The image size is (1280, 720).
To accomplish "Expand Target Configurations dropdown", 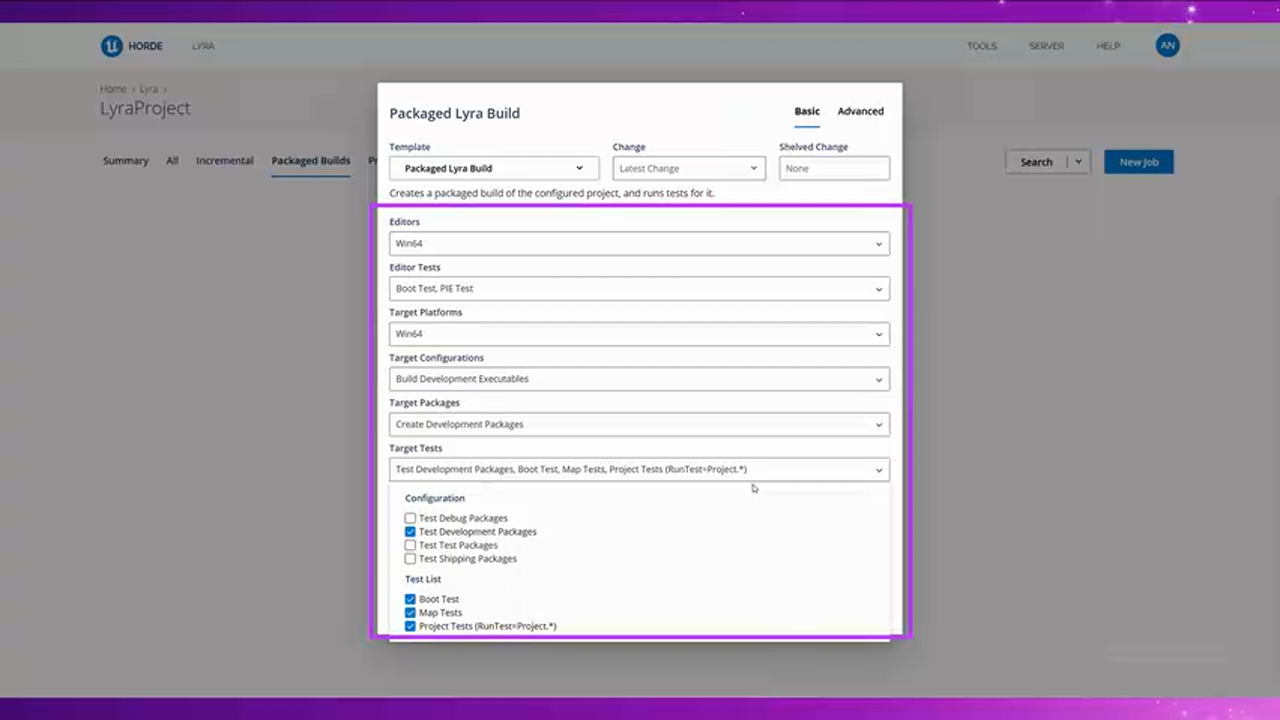I will click(x=639, y=379).
